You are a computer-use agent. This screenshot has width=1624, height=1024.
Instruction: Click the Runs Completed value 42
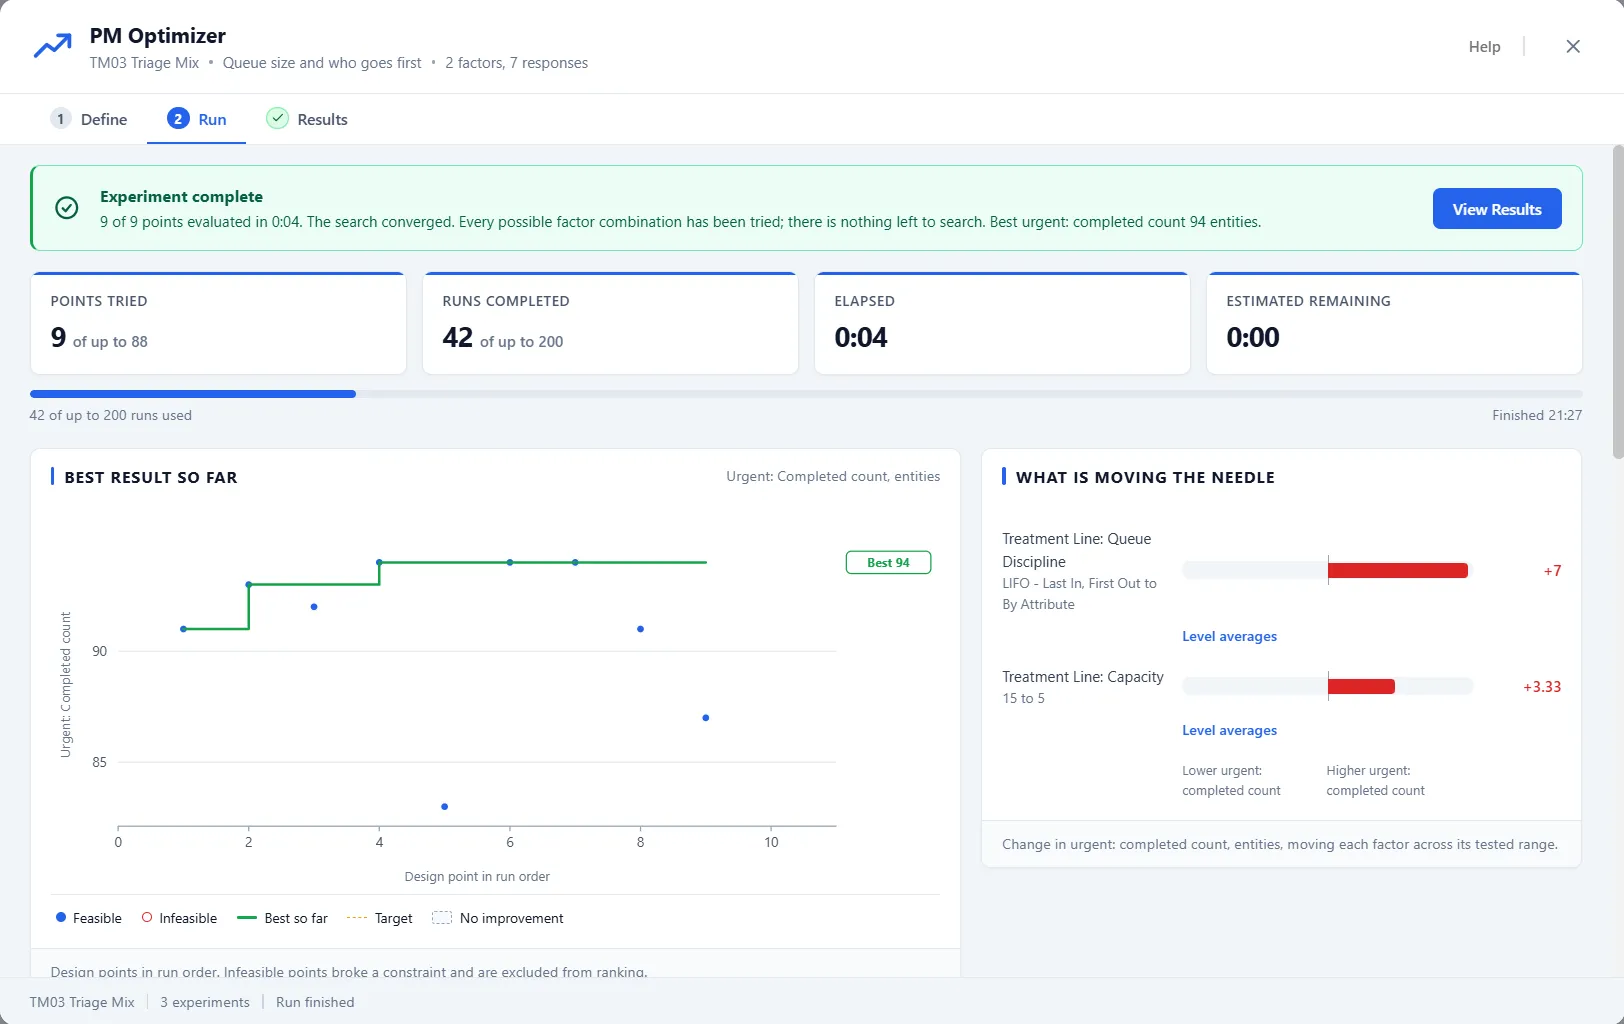click(457, 338)
